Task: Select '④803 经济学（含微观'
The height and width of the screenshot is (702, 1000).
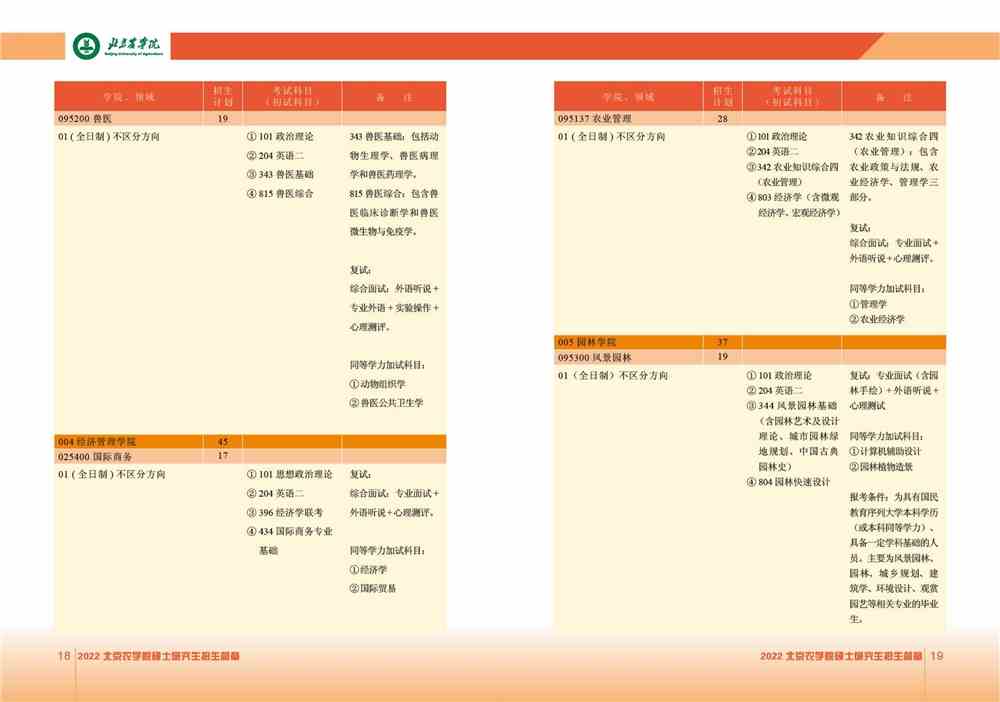Action: tap(793, 198)
